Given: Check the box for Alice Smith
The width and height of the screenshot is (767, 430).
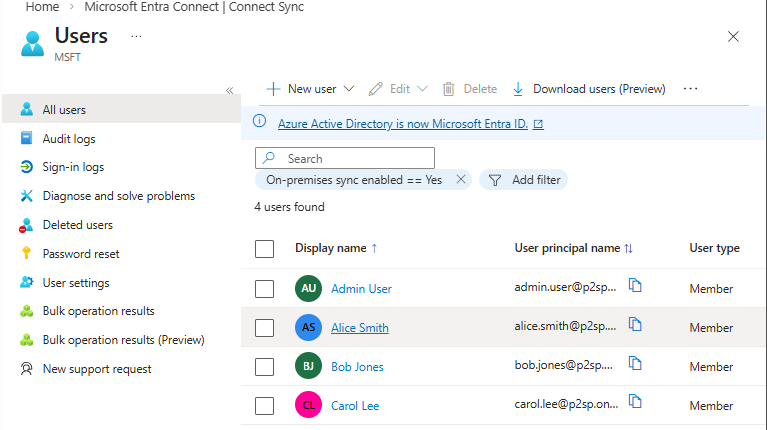Looking at the screenshot, I should [x=264, y=327].
